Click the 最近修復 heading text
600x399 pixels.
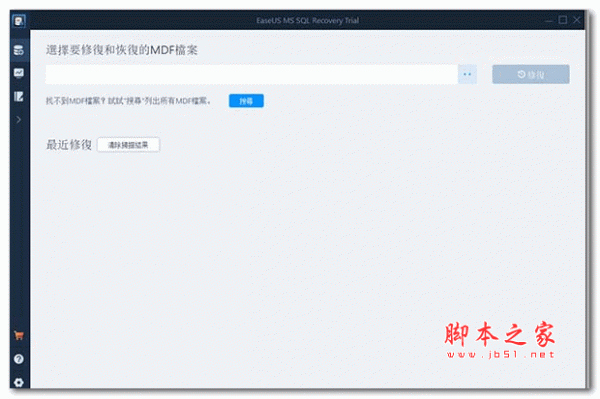pyautogui.click(x=69, y=145)
